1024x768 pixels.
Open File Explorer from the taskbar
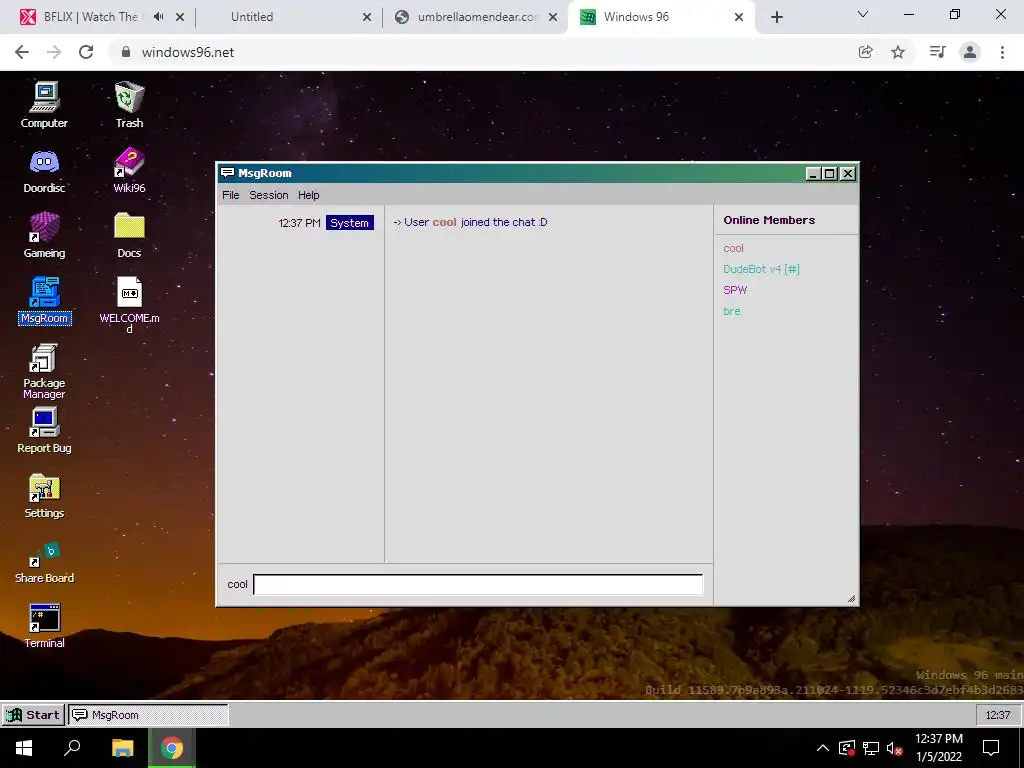click(122, 748)
